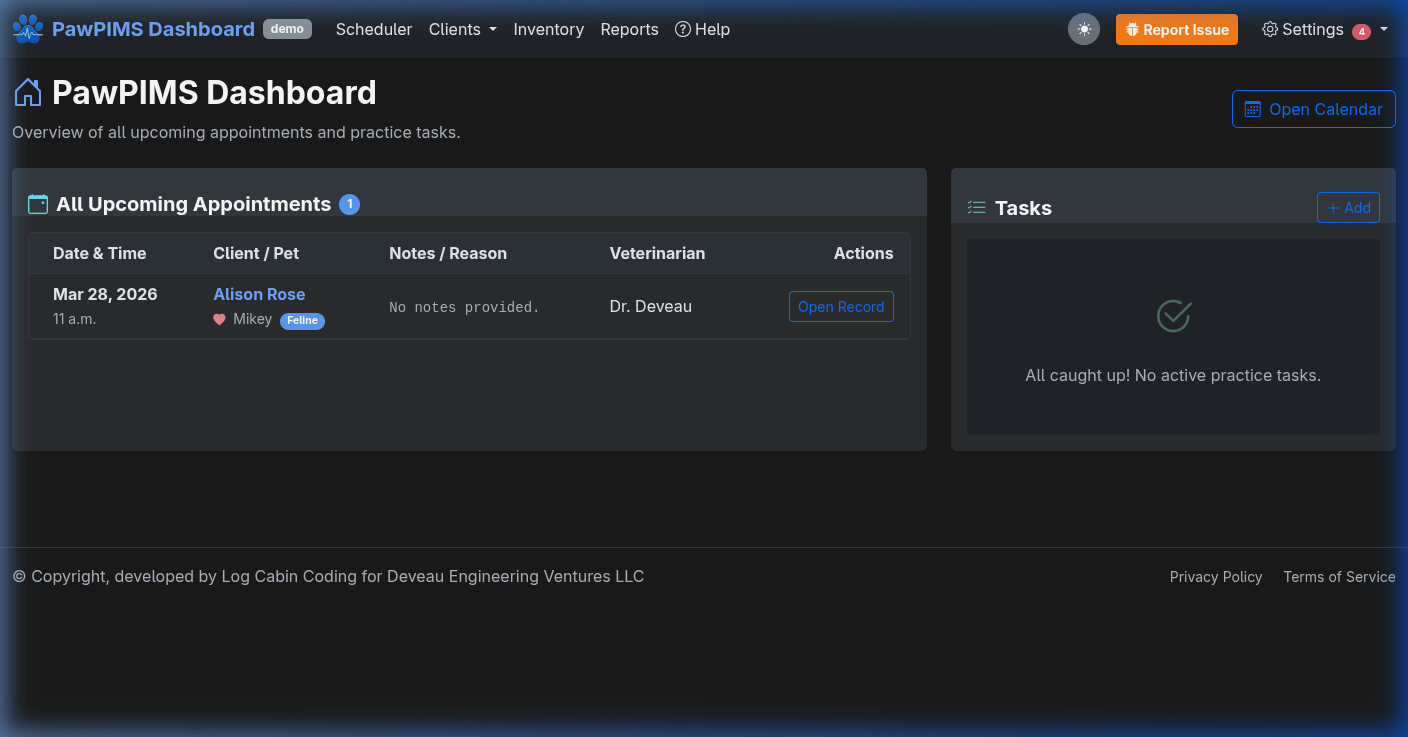Open the Terms of Service link
The image size is (1408, 737).
[1339, 577]
